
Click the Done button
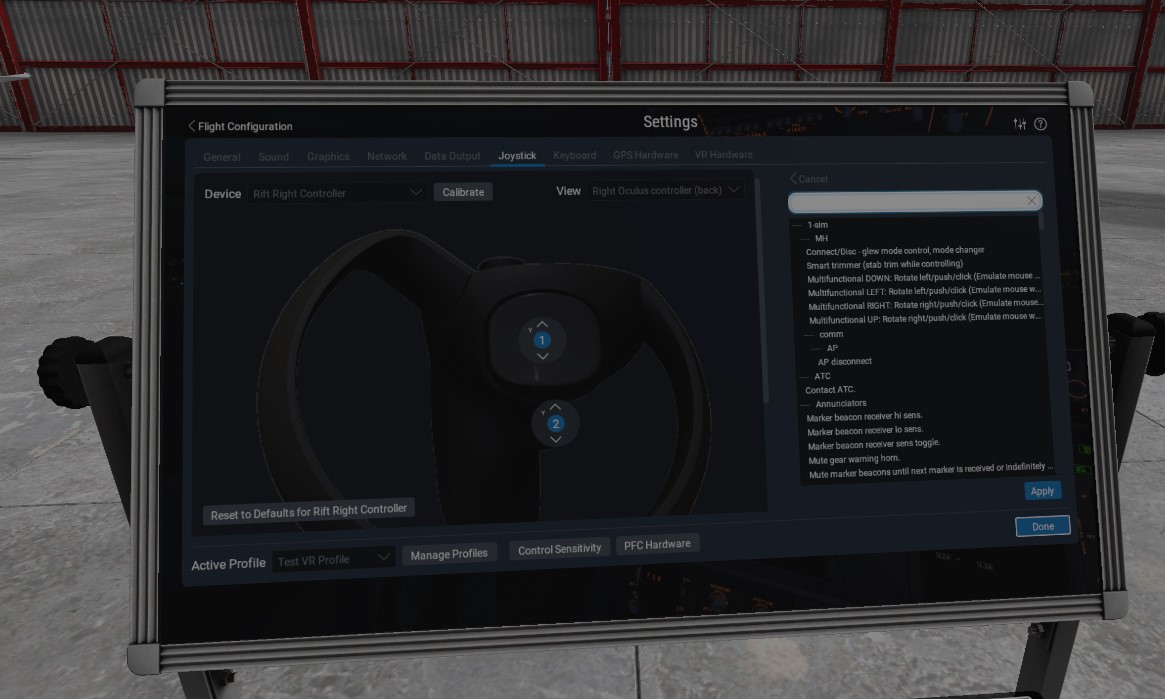tap(1042, 526)
